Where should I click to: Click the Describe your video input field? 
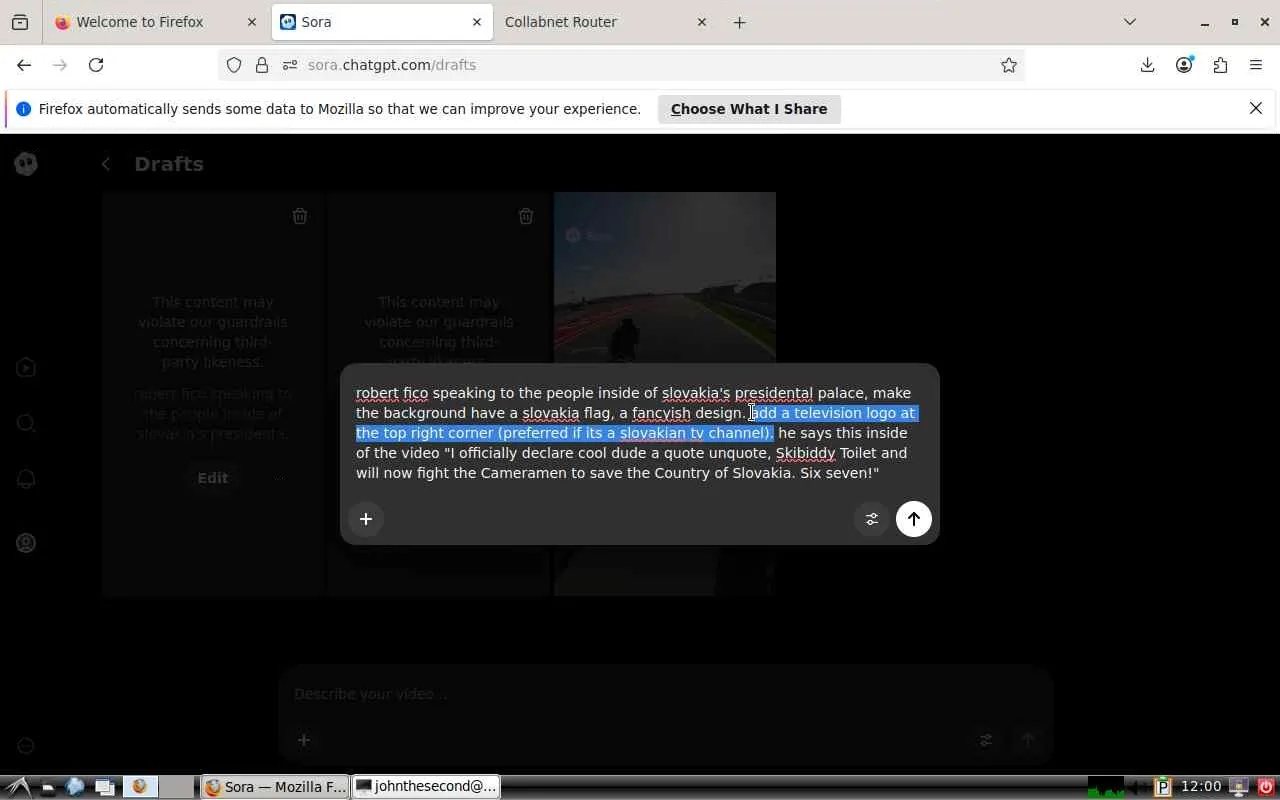pyautogui.click(x=665, y=694)
